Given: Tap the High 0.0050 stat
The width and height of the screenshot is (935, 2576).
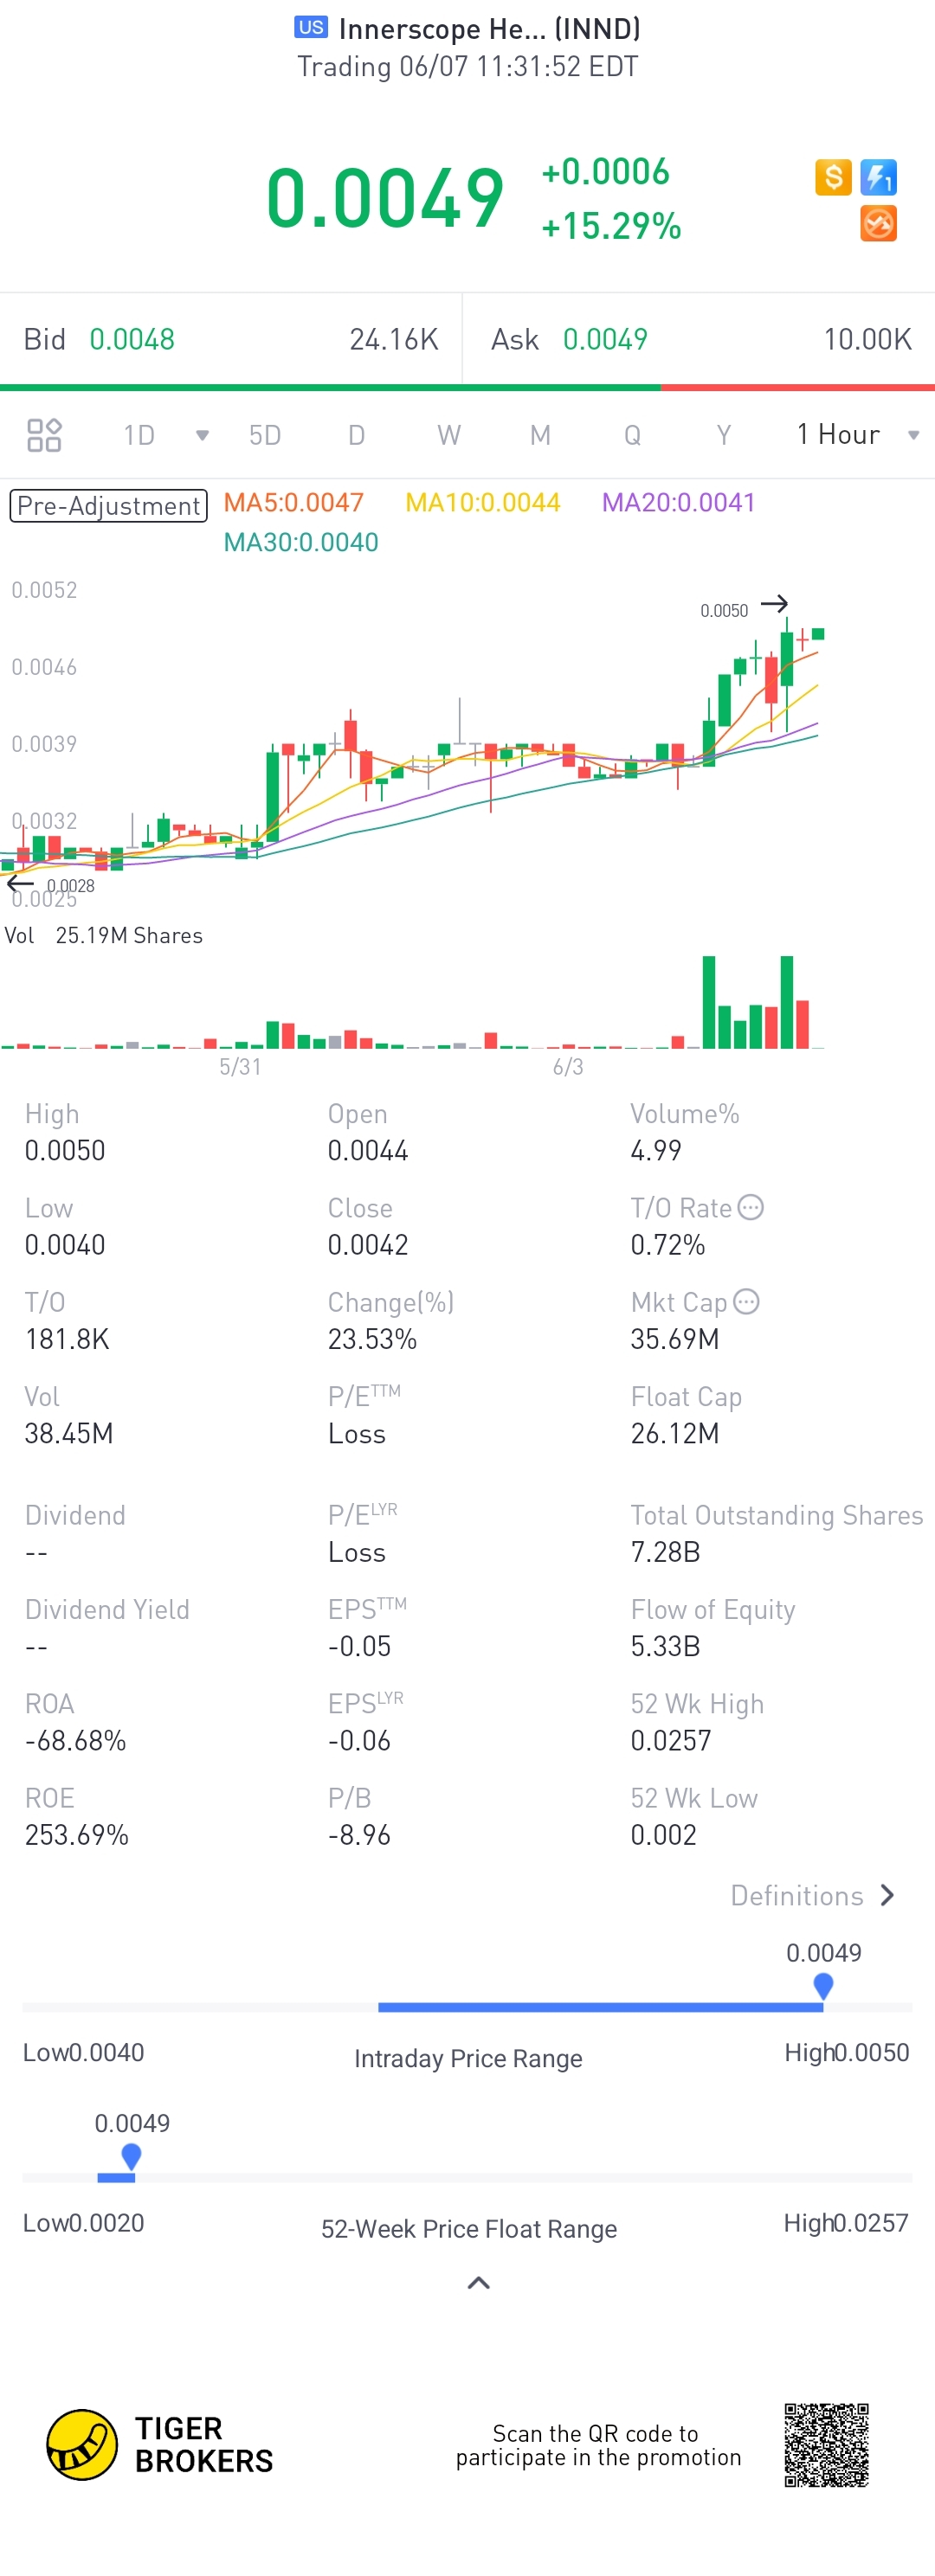Looking at the screenshot, I should click(65, 1132).
